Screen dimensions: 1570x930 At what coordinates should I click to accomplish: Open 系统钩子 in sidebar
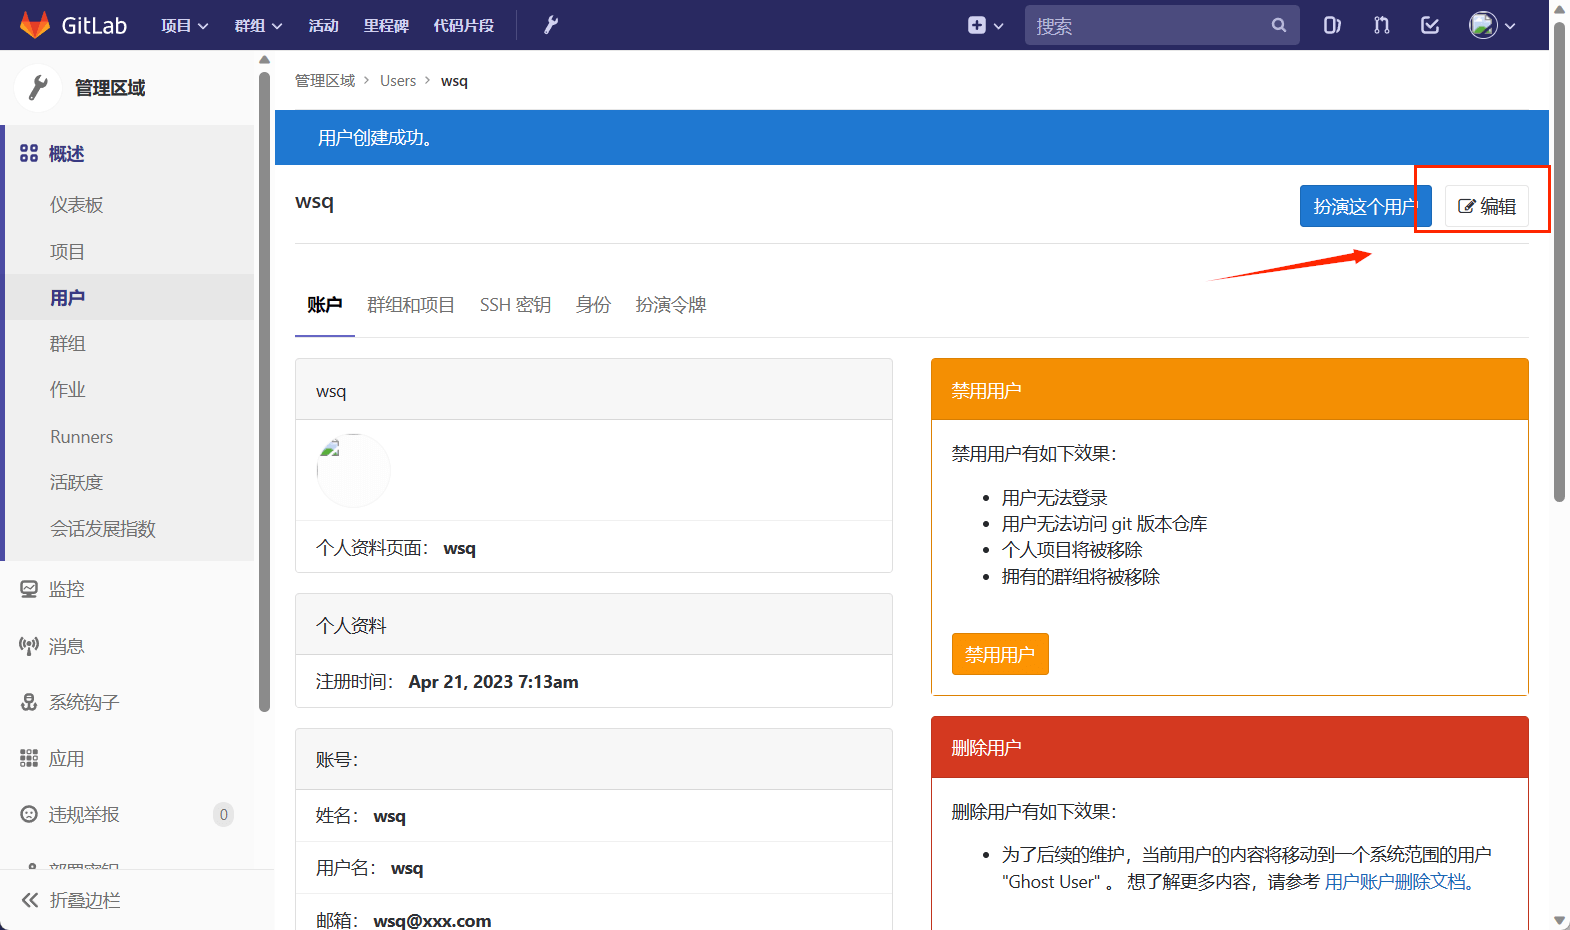click(x=84, y=703)
